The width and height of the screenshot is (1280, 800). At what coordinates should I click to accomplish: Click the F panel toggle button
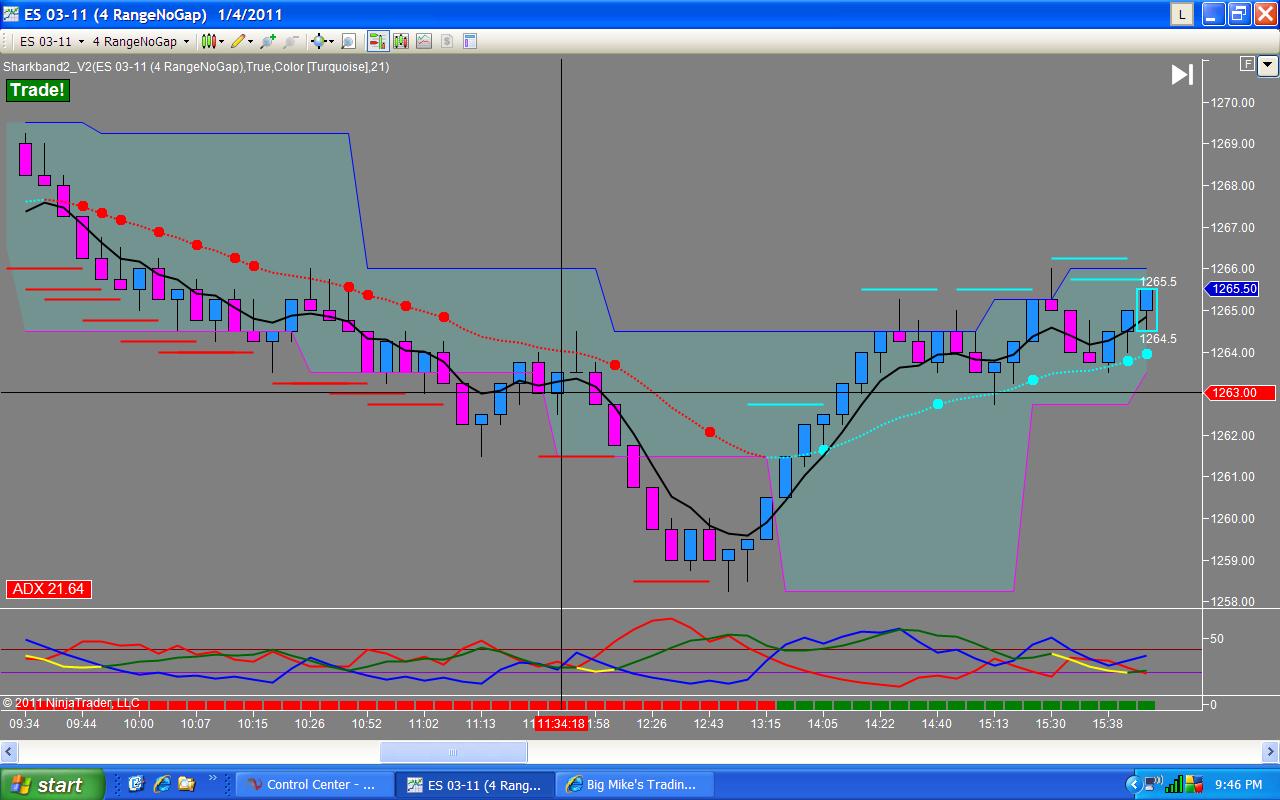pos(1247,64)
